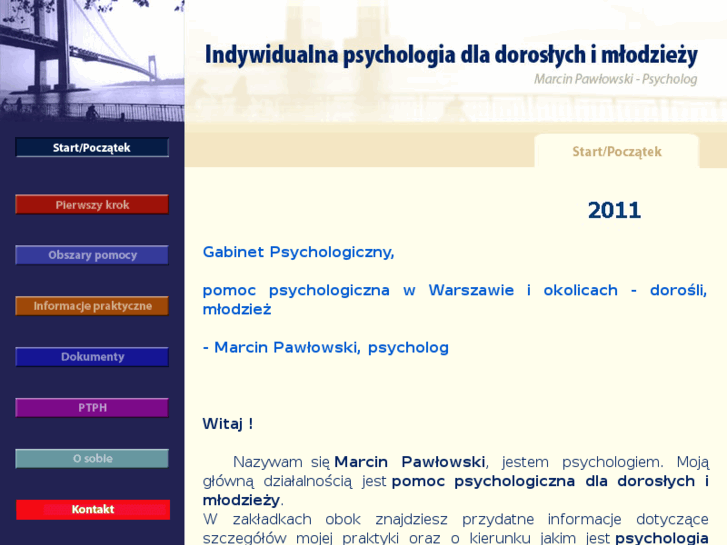This screenshot has height=545, width=727.
Task: Click the subtitle Marcin Pawłowski - Psycholog
Action: (615, 79)
